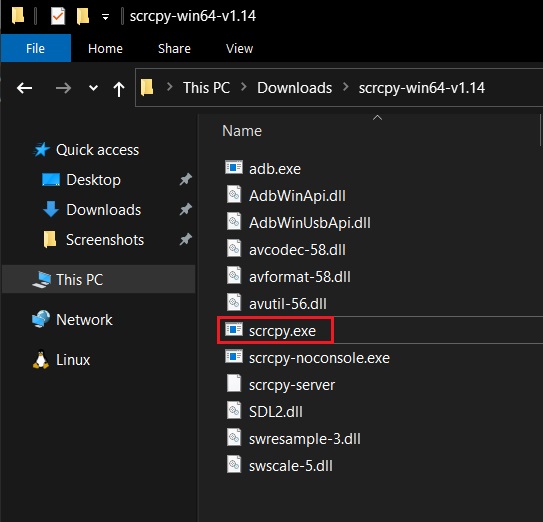Viewport: 543px width, 522px height.
Task: Click the This PC computer icon
Action: 42,280
